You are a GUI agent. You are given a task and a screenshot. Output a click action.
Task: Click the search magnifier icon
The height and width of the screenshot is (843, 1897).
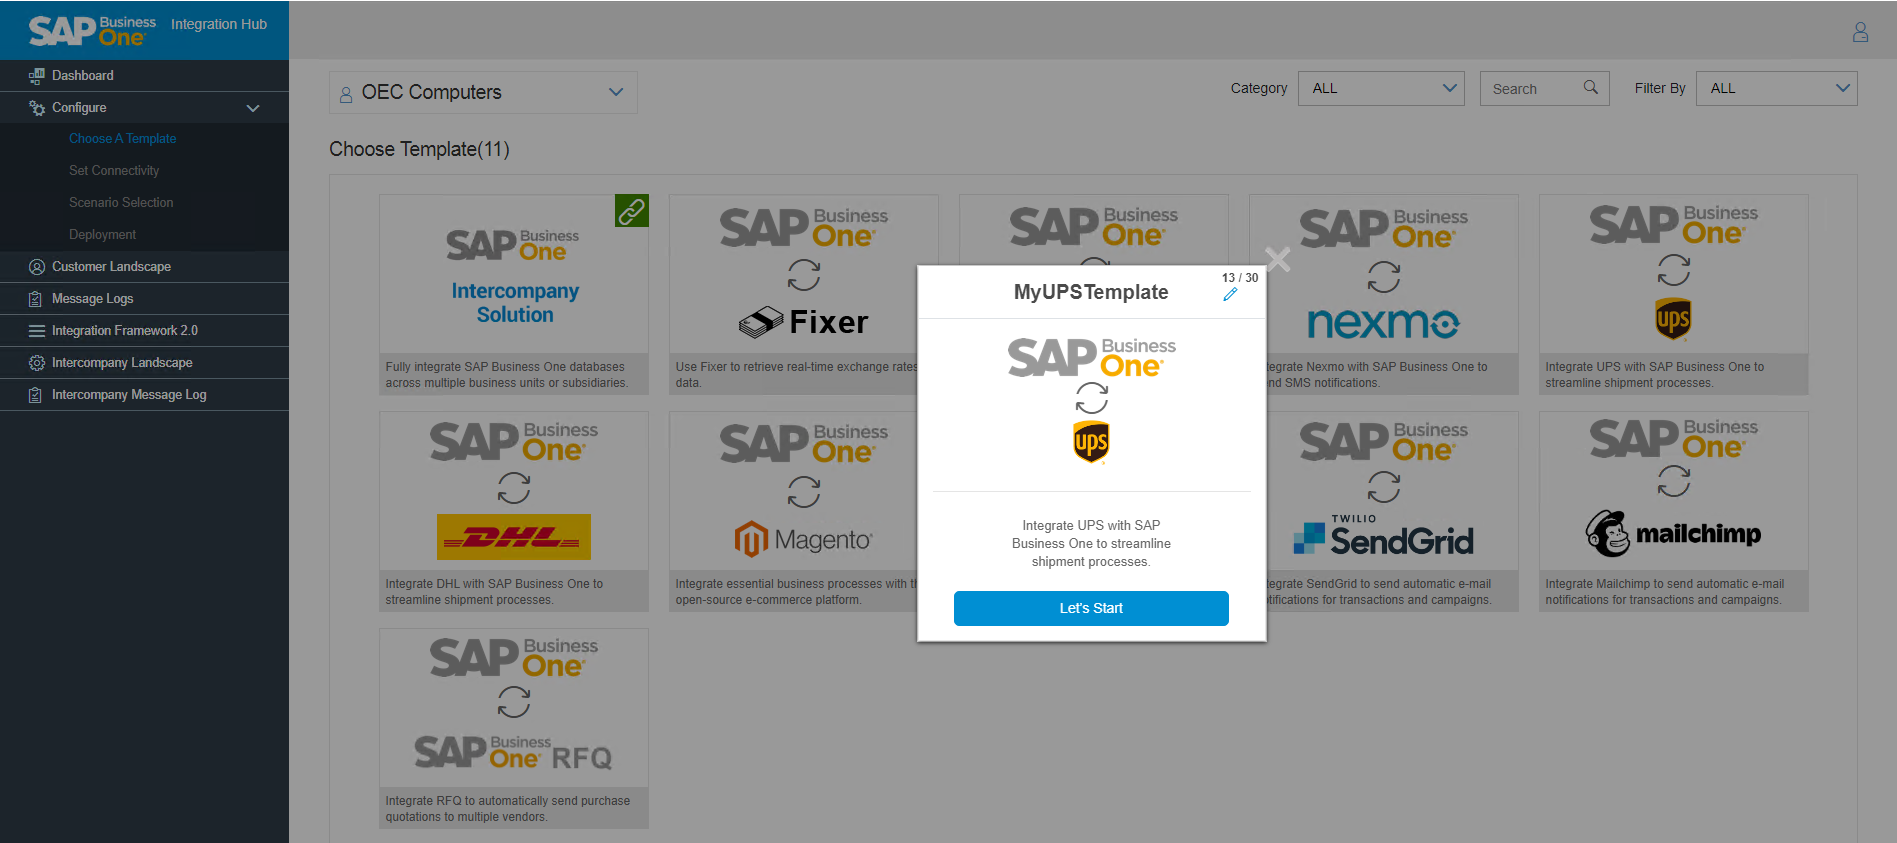(x=1590, y=88)
